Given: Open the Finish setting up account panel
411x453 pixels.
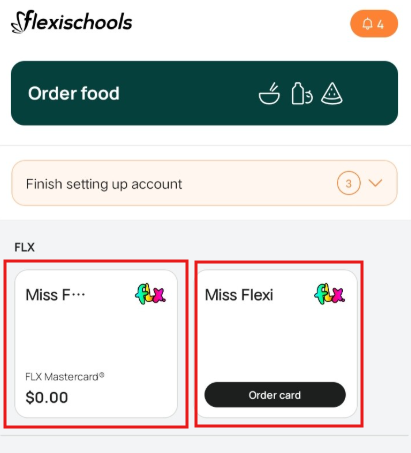Looking at the screenshot, I should 204,183.
